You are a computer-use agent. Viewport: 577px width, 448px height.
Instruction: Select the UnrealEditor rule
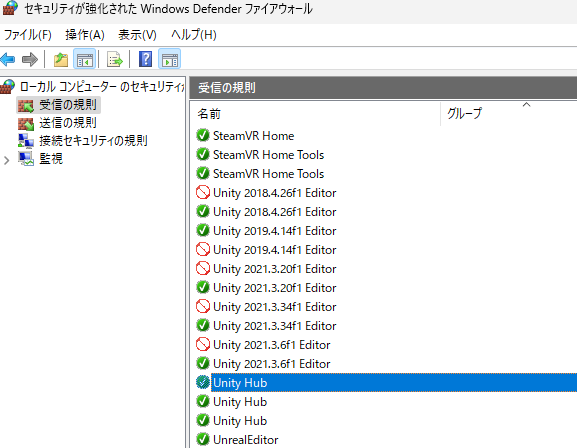245,440
